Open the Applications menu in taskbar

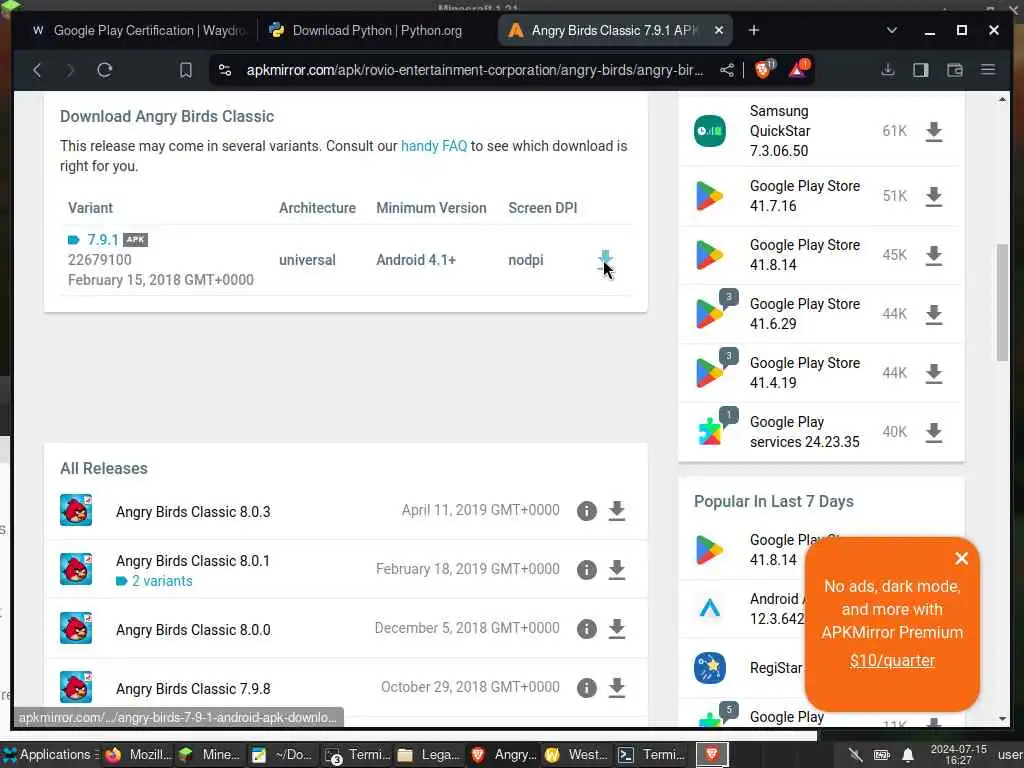coord(48,755)
